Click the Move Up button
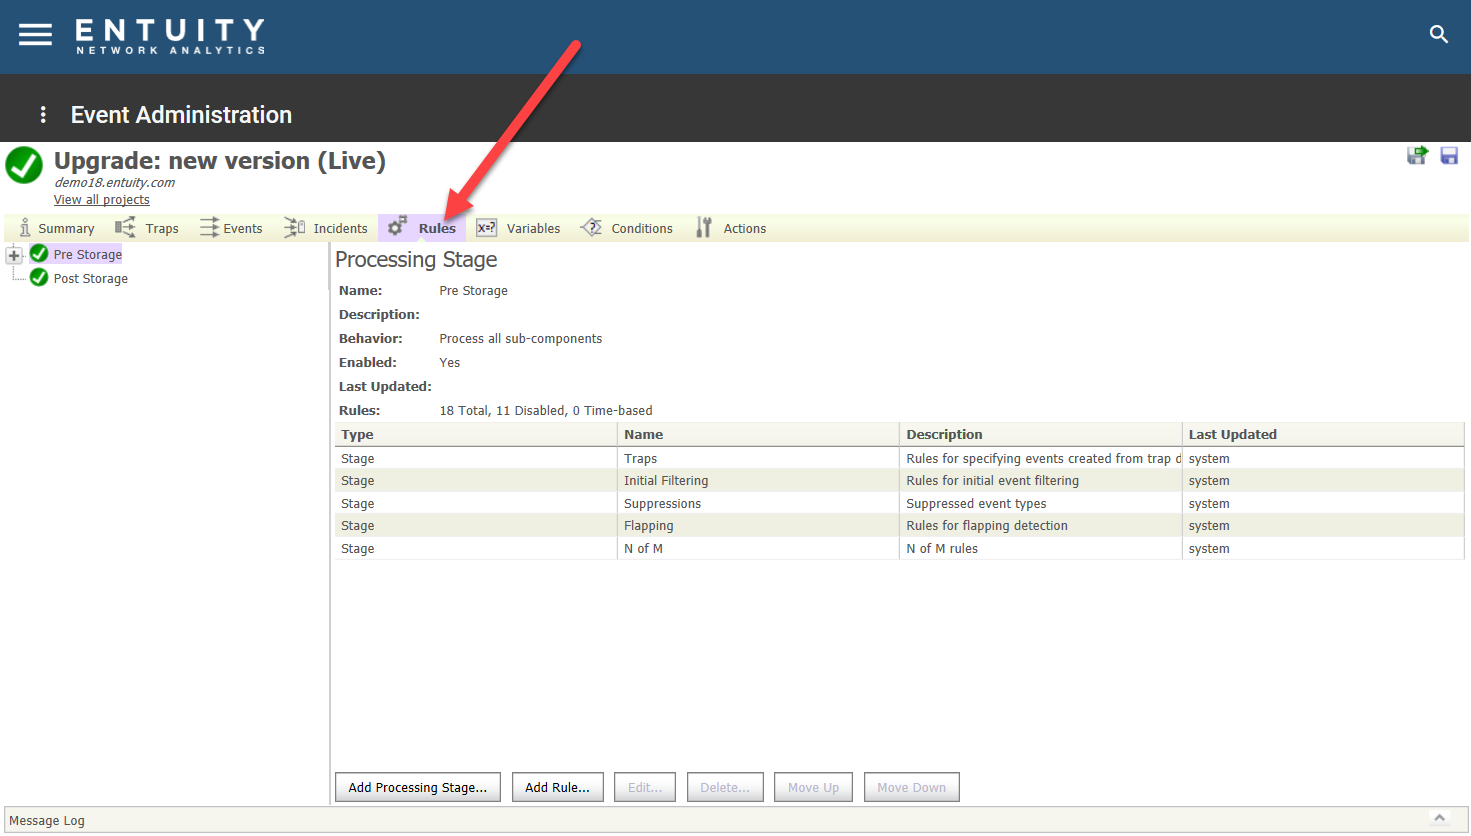The height and width of the screenshot is (836, 1471). pyautogui.click(x=813, y=787)
